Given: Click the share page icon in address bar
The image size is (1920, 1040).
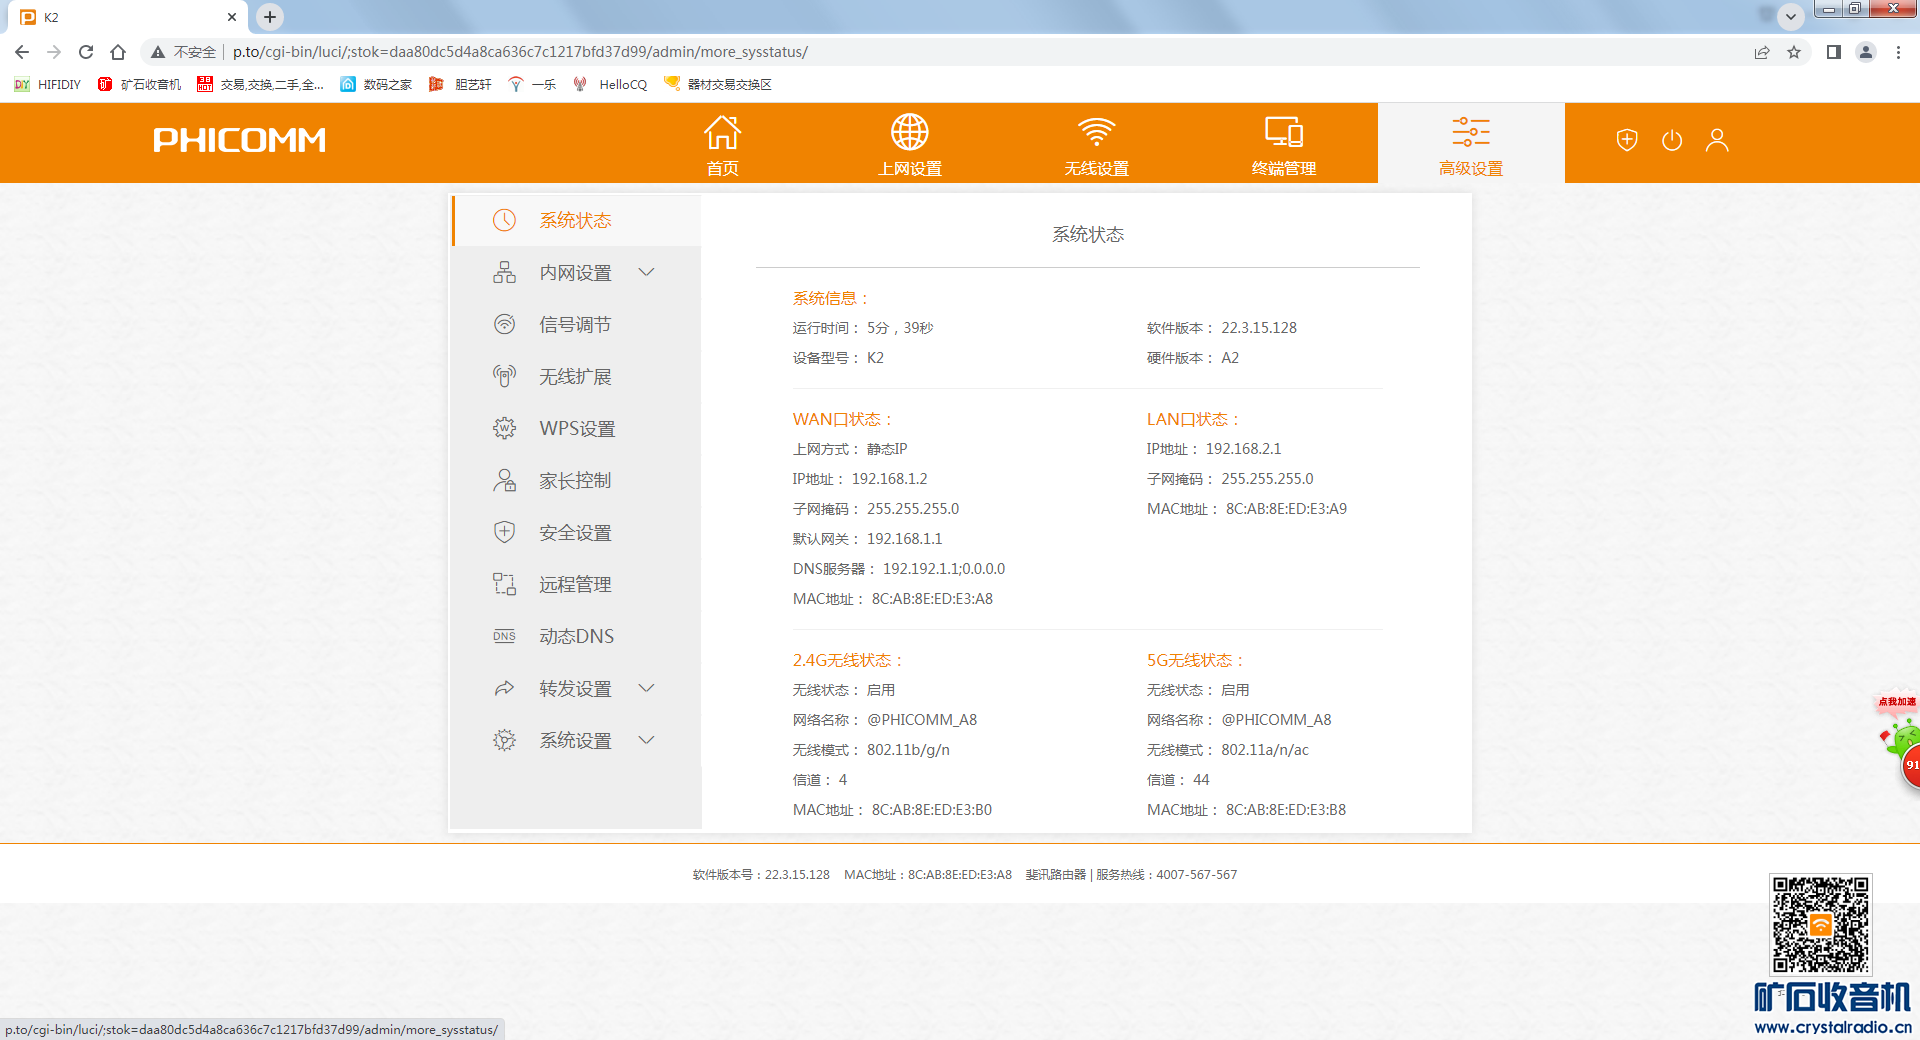Looking at the screenshot, I should [x=1762, y=52].
